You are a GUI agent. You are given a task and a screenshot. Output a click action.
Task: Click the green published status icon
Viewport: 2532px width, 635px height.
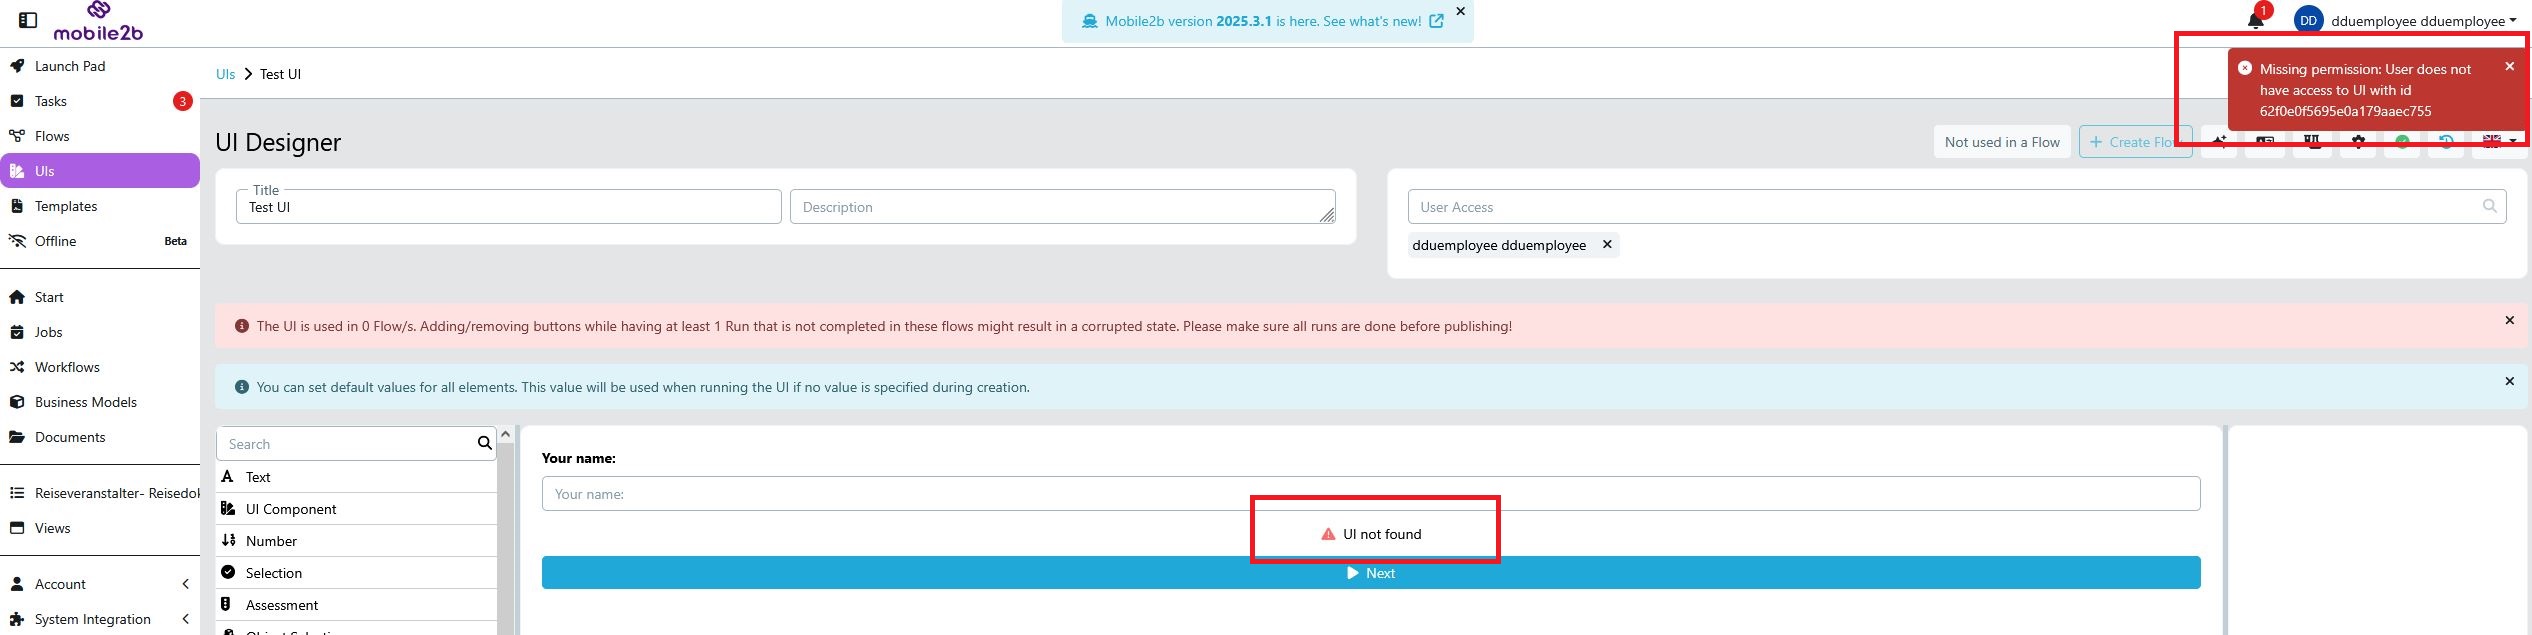pyautogui.click(x=2402, y=142)
